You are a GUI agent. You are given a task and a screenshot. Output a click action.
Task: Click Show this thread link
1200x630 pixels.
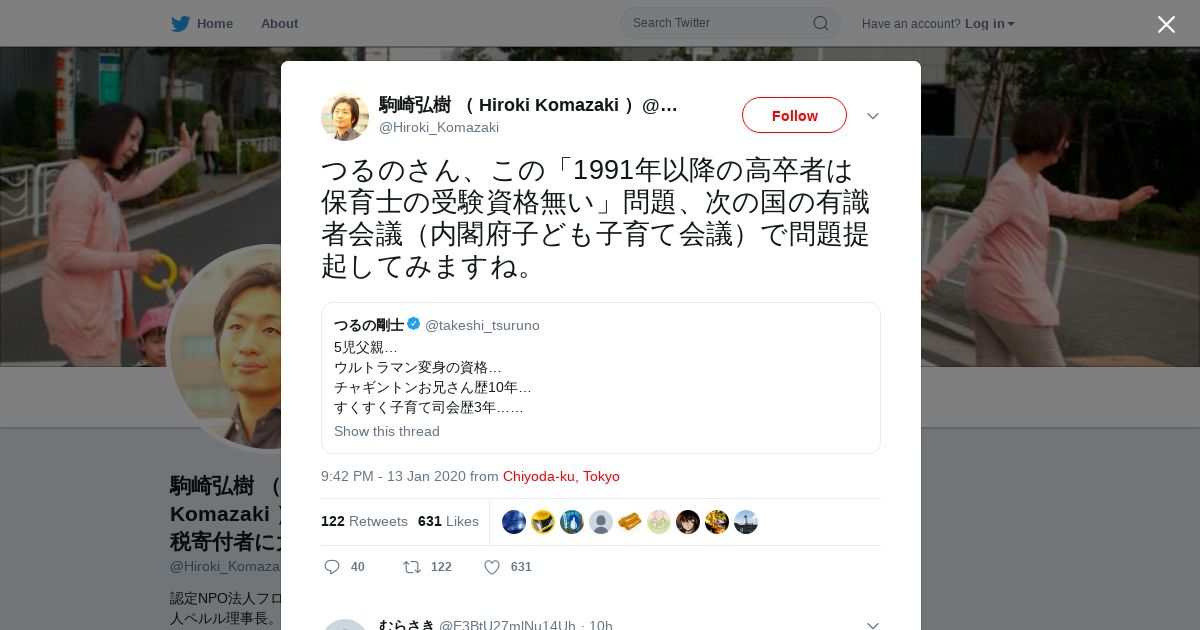click(387, 431)
